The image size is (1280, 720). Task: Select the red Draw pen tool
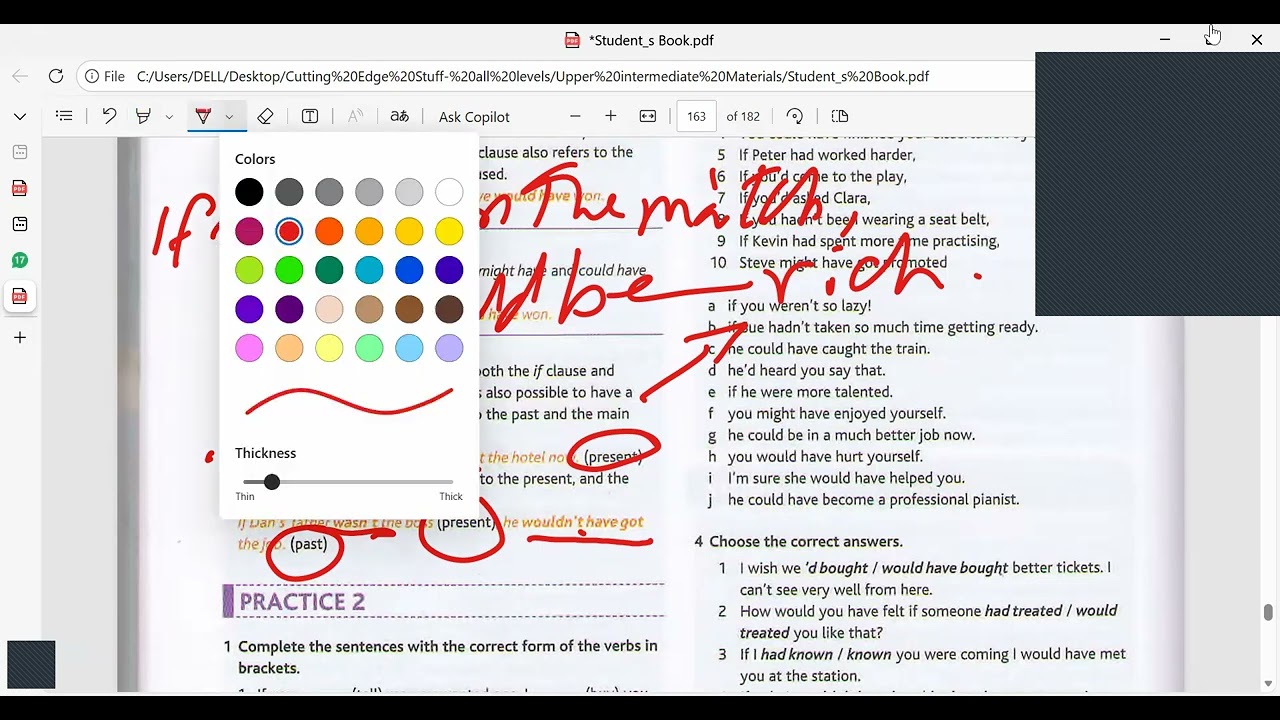pos(203,116)
